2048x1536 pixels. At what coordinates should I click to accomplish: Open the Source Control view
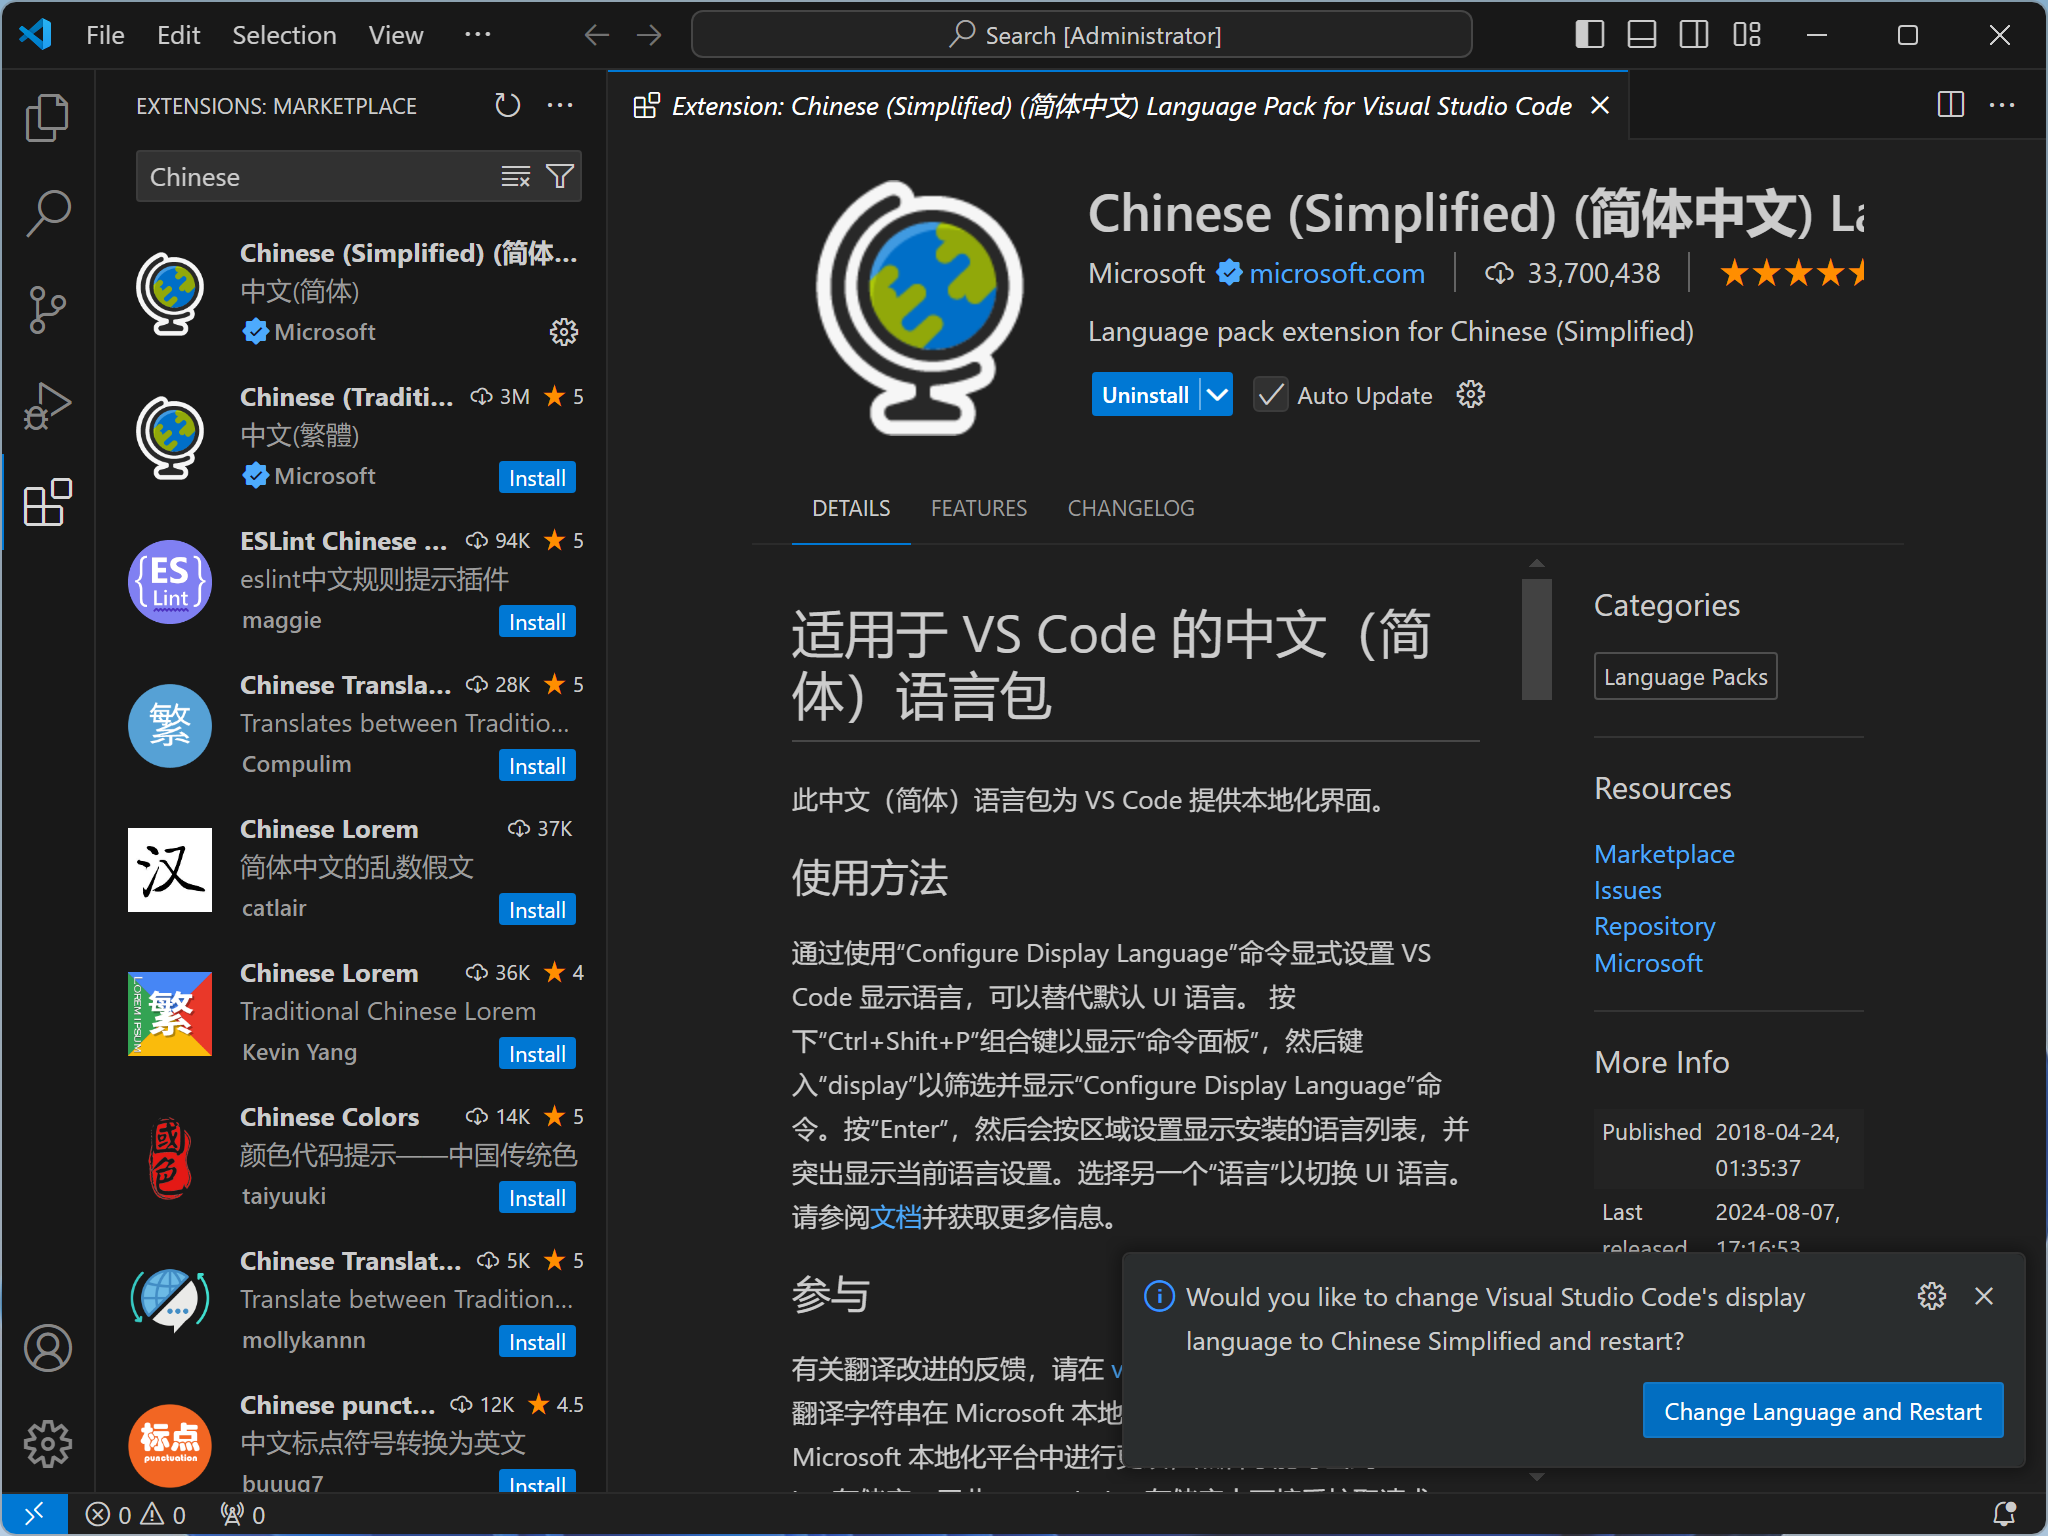coord(47,309)
